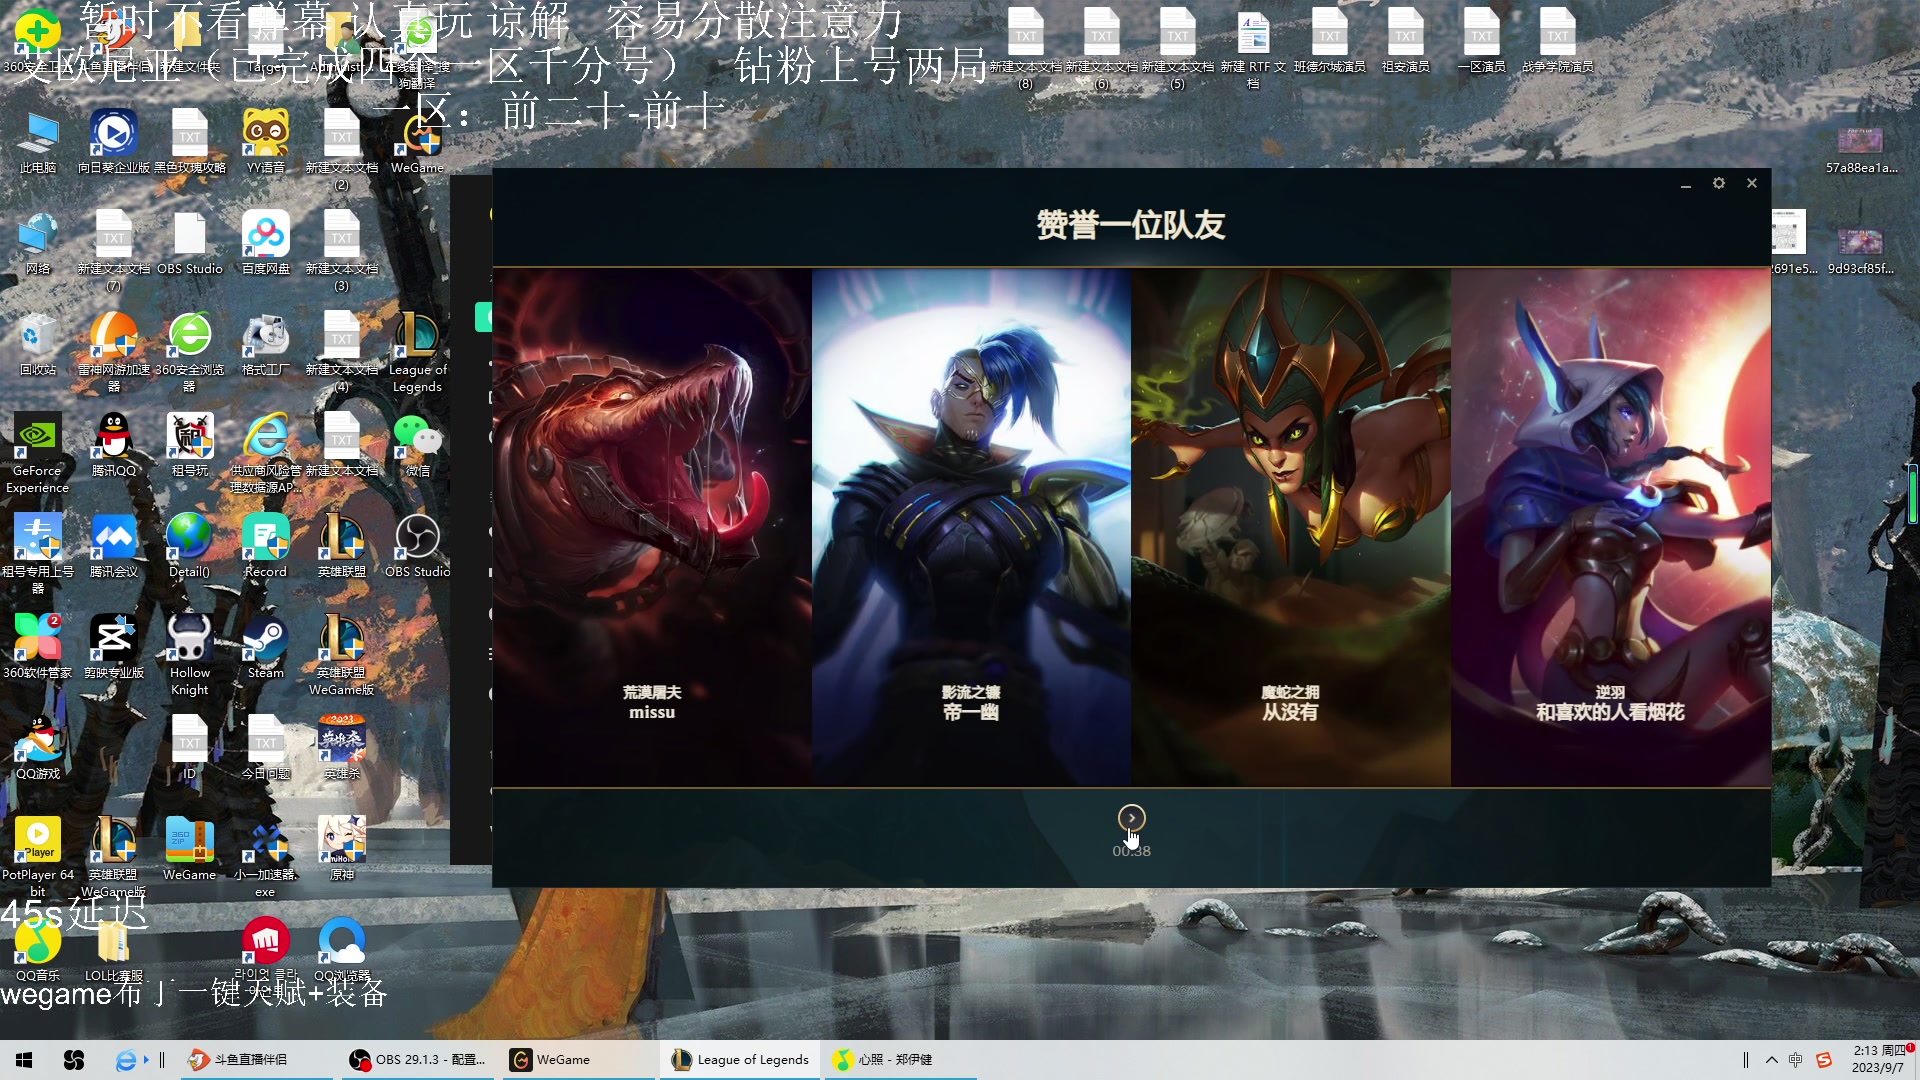Image resolution: width=1920 pixels, height=1080 pixels.
Task: Open the 腾讯会议 desktop icon
Action: [114, 546]
